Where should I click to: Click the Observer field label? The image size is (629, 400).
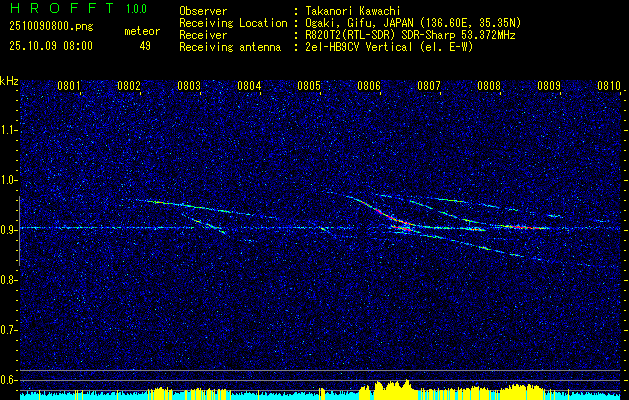point(203,11)
